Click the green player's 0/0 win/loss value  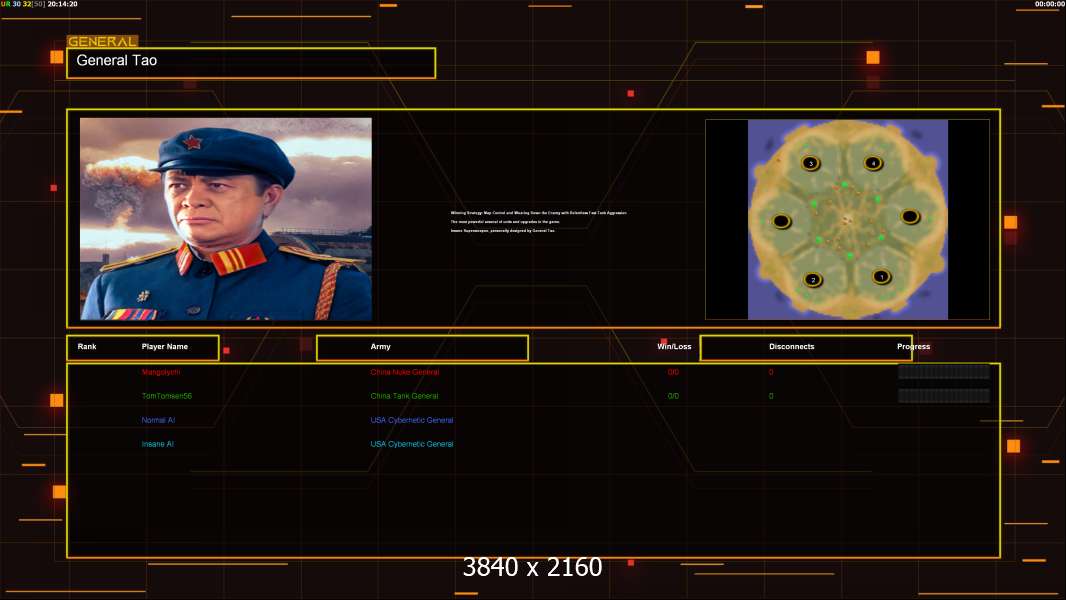(673, 396)
